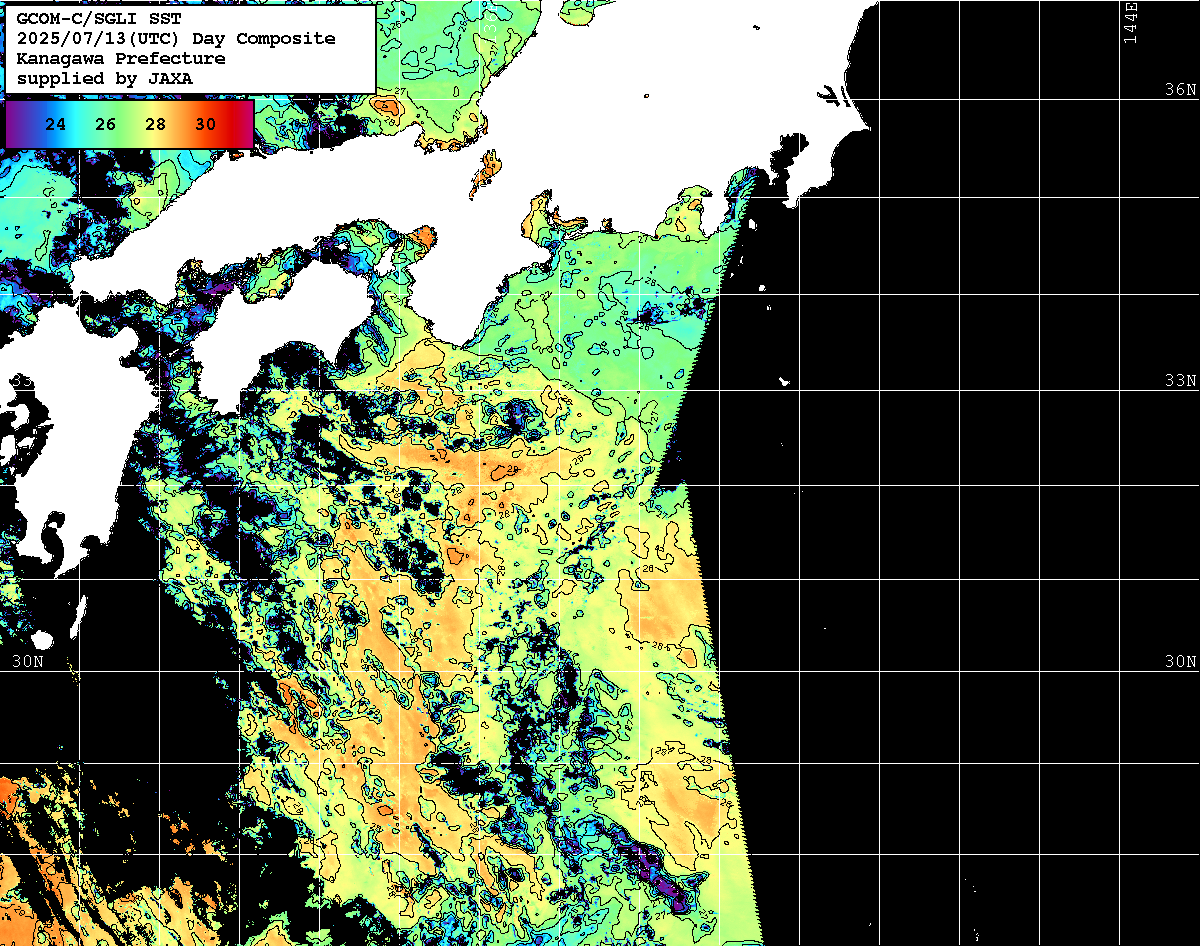The image size is (1200, 946).
Task: Click the "supplied by JAXA" credit text
Action: (104, 78)
